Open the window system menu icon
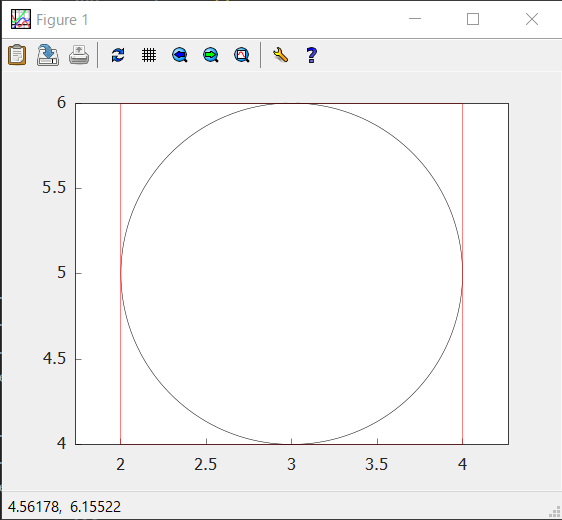Viewport: 562px width, 520px height. point(21,19)
